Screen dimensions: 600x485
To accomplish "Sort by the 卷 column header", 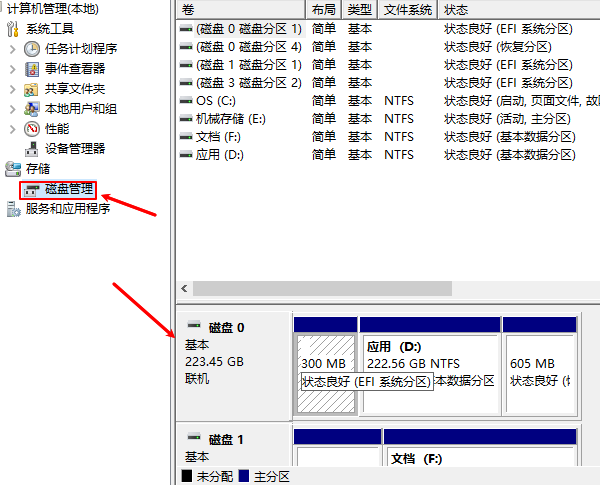I will (x=241, y=10).
